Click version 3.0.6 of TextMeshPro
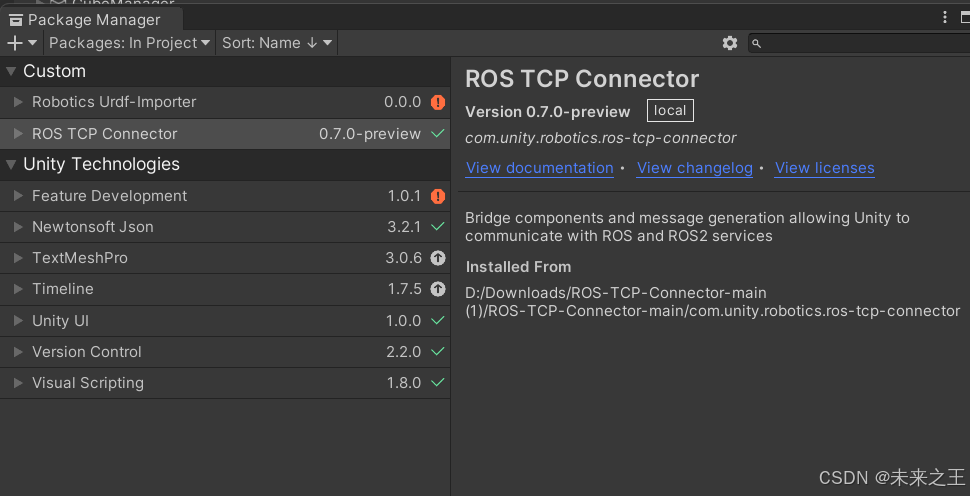The height and width of the screenshot is (496, 970). click(x=403, y=258)
